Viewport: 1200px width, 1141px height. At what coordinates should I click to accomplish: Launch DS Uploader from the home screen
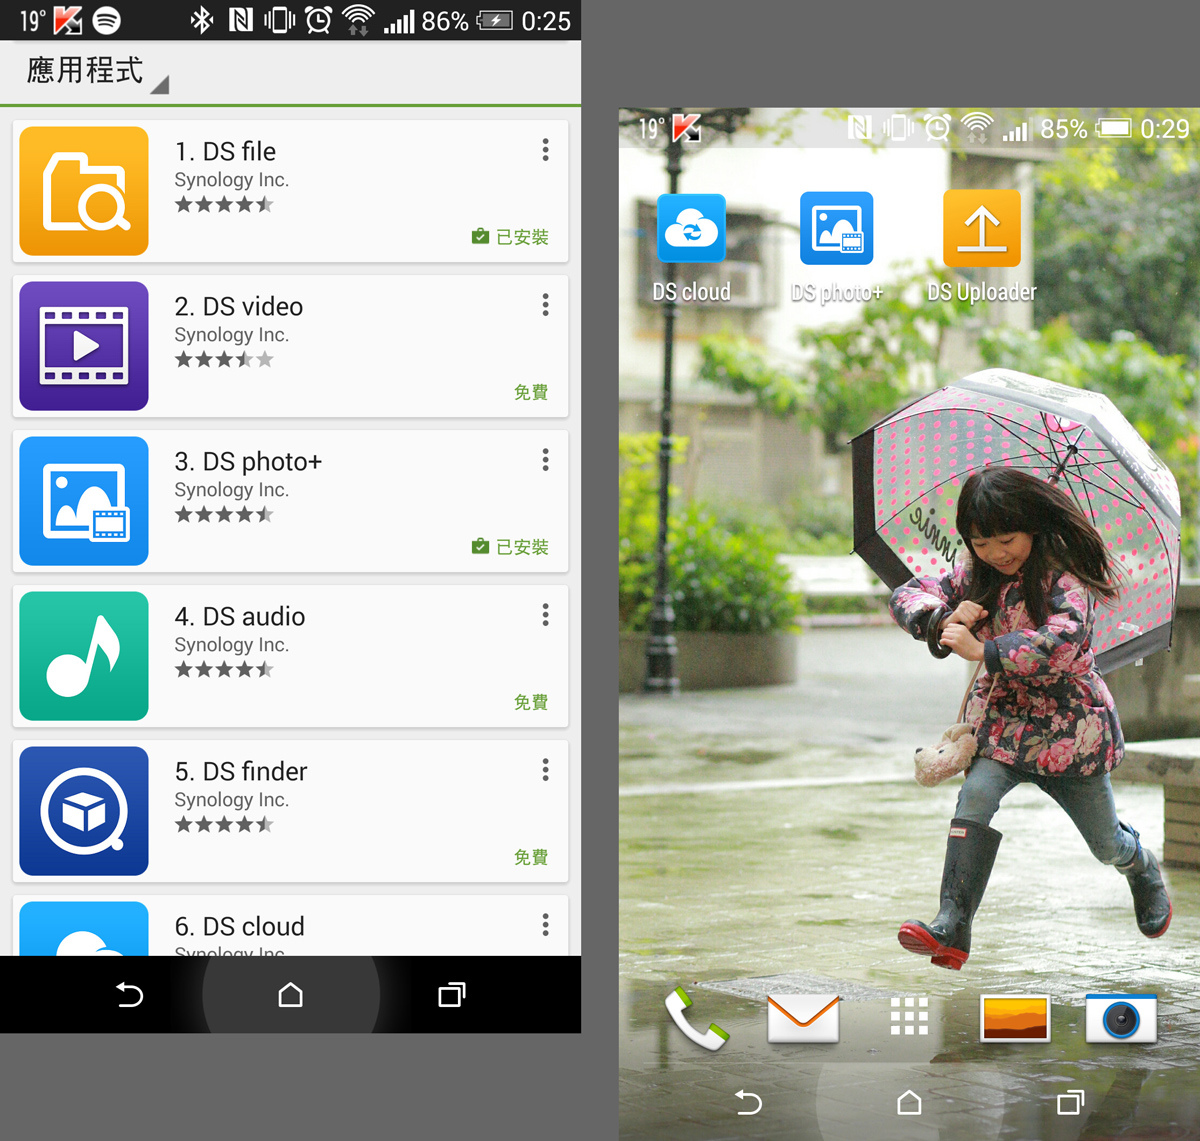[x=982, y=228]
